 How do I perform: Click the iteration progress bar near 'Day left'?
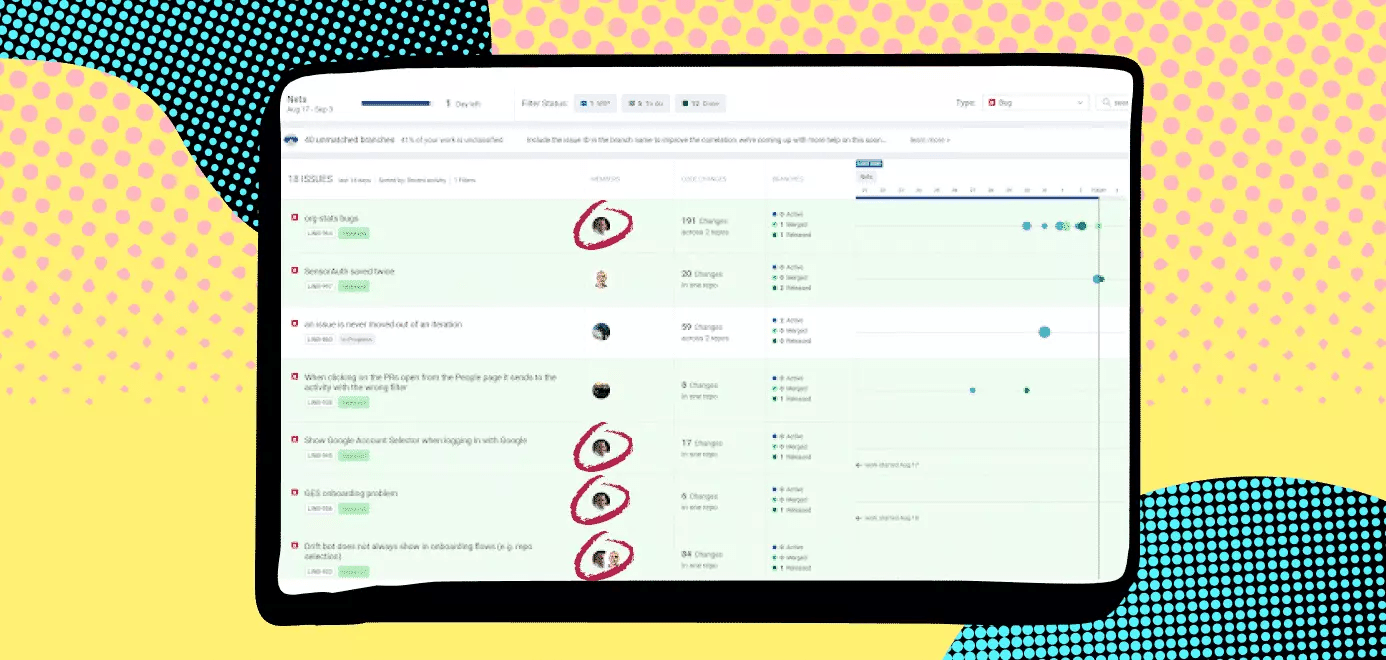pyautogui.click(x=396, y=103)
